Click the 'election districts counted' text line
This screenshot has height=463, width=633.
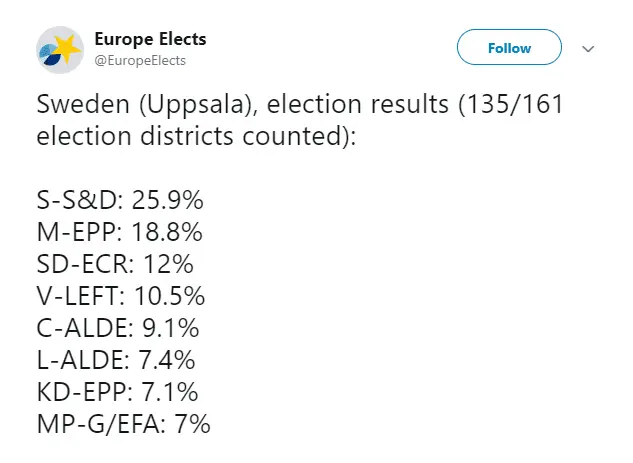(195, 135)
